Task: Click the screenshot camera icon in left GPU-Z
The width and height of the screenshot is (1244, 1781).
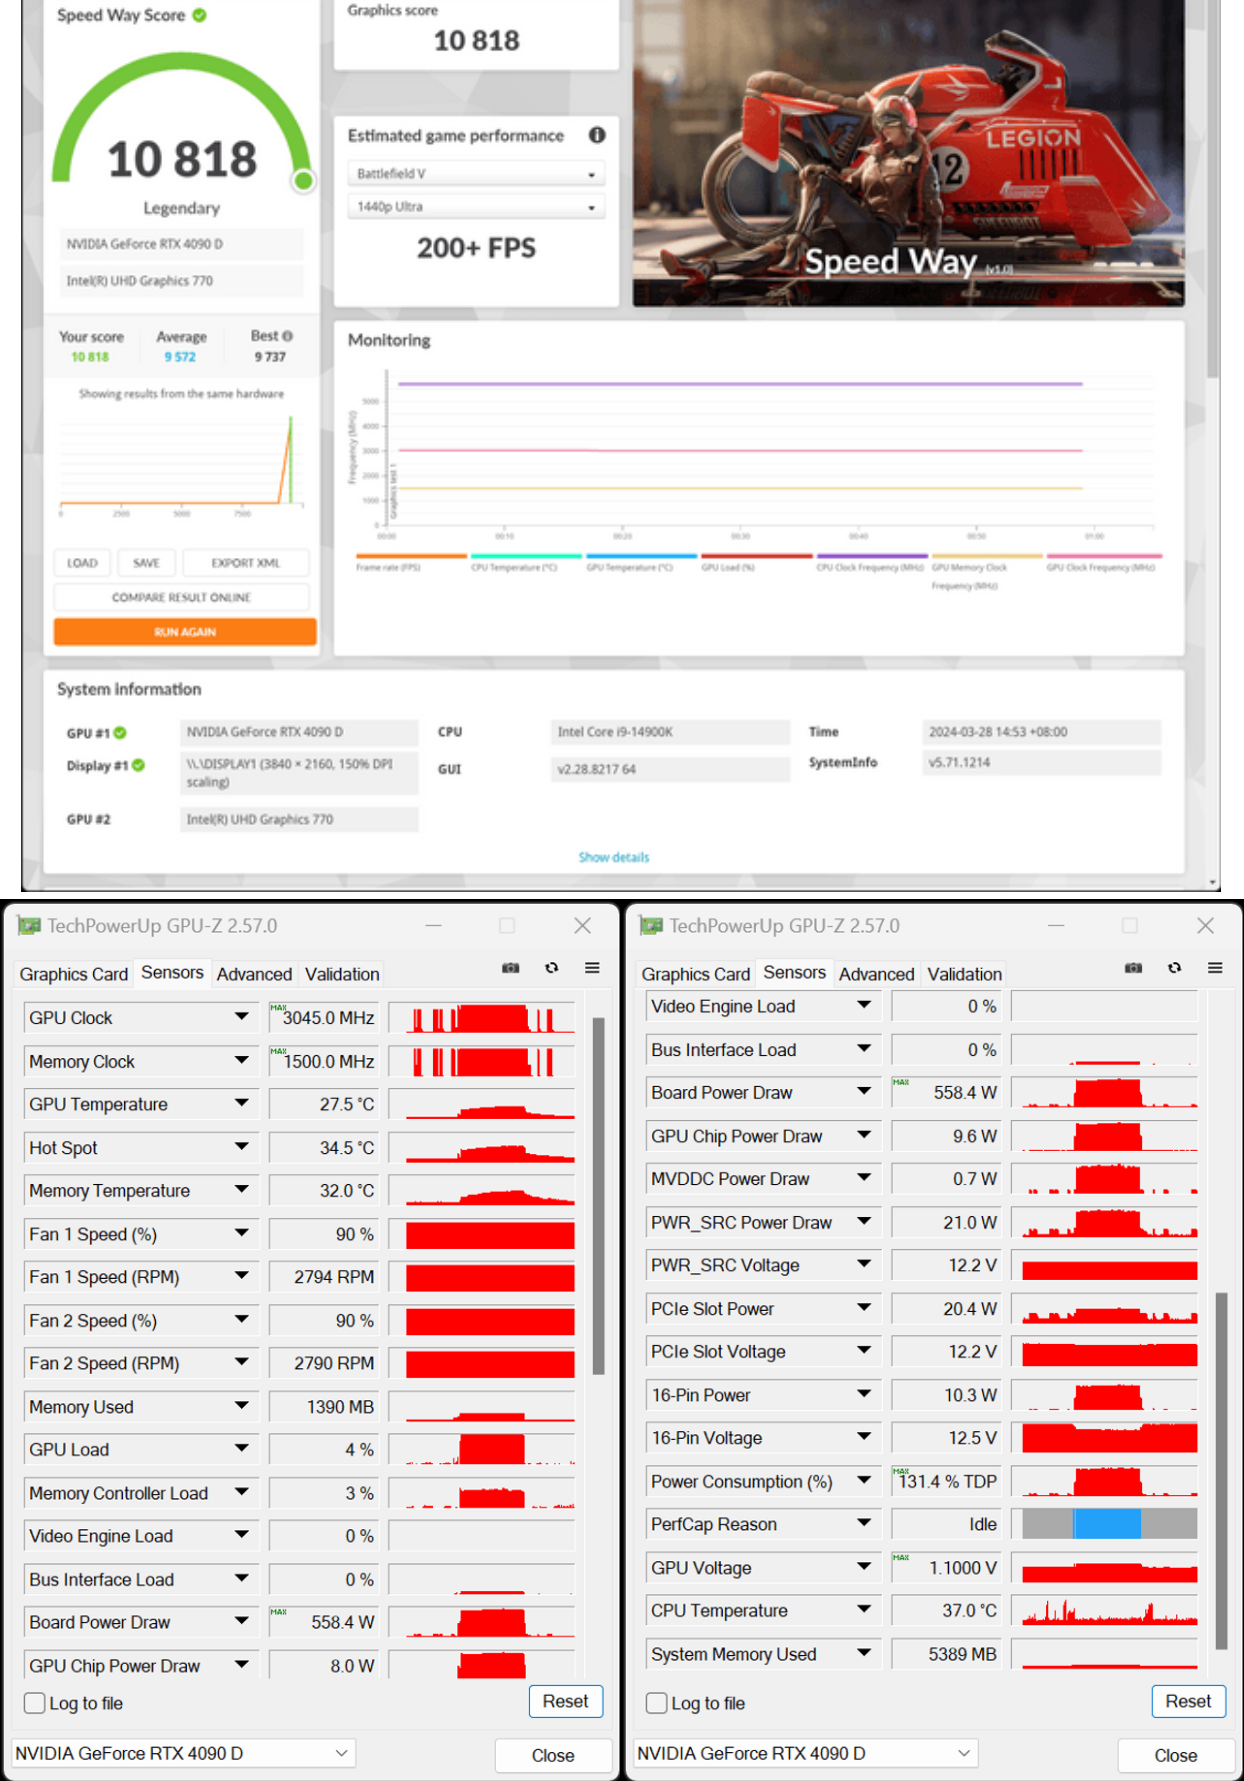Action: (510, 968)
